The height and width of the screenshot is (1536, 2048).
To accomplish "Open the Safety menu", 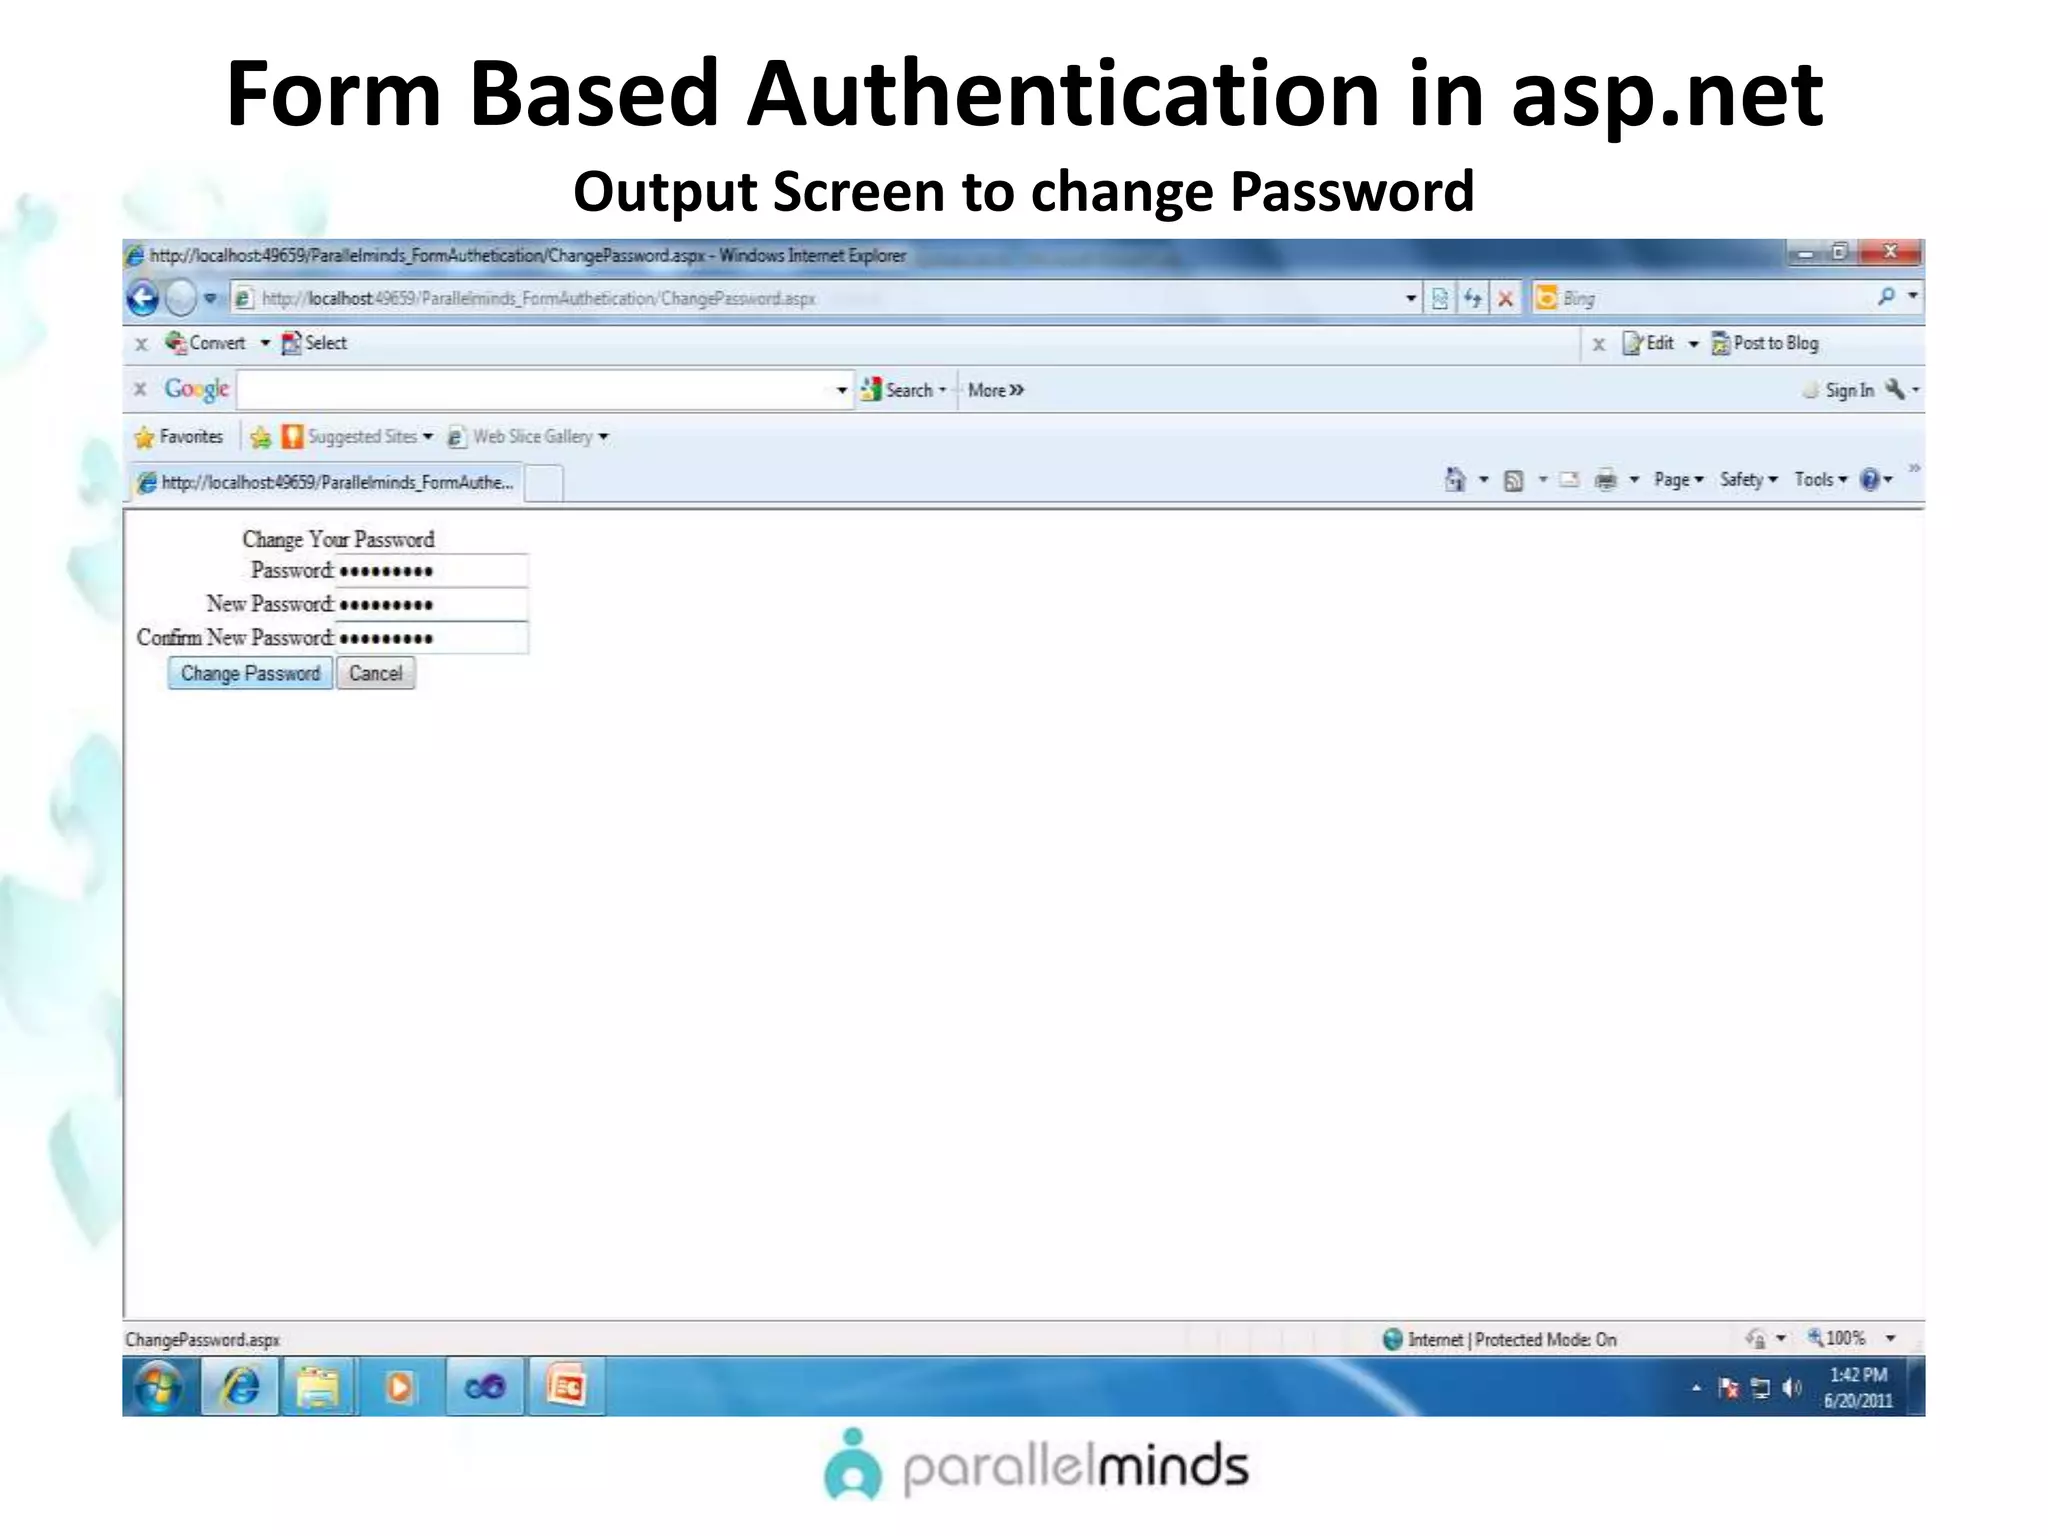I will [1747, 480].
